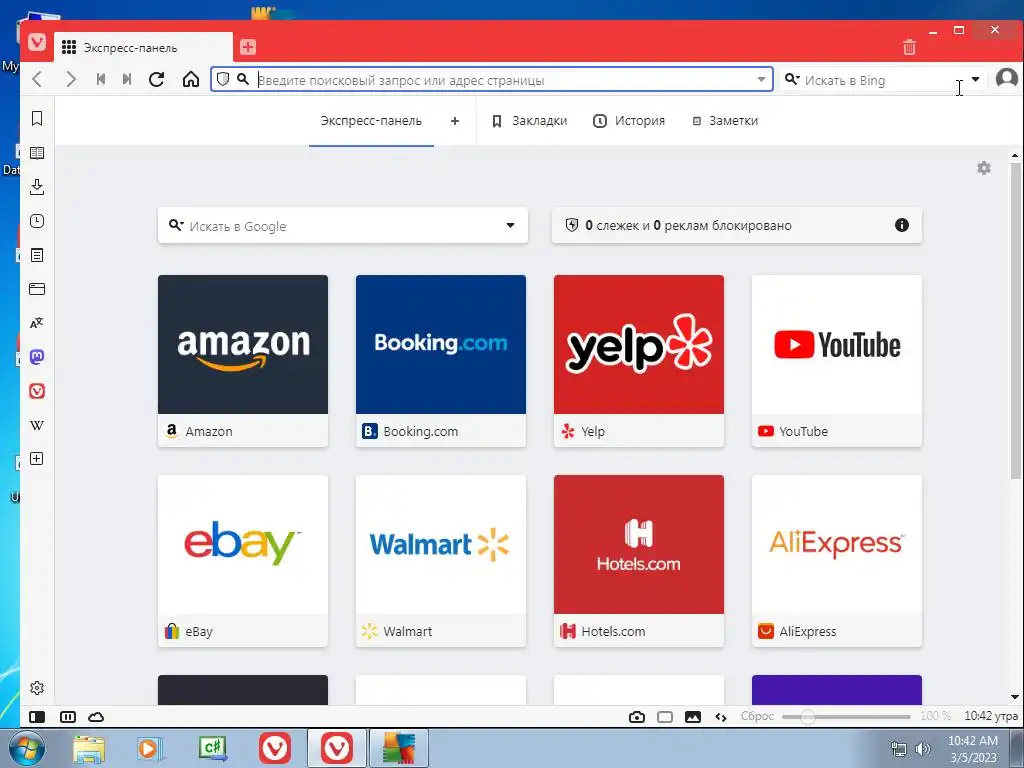
Task: Reload the current page
Action: tap(156, 80)
